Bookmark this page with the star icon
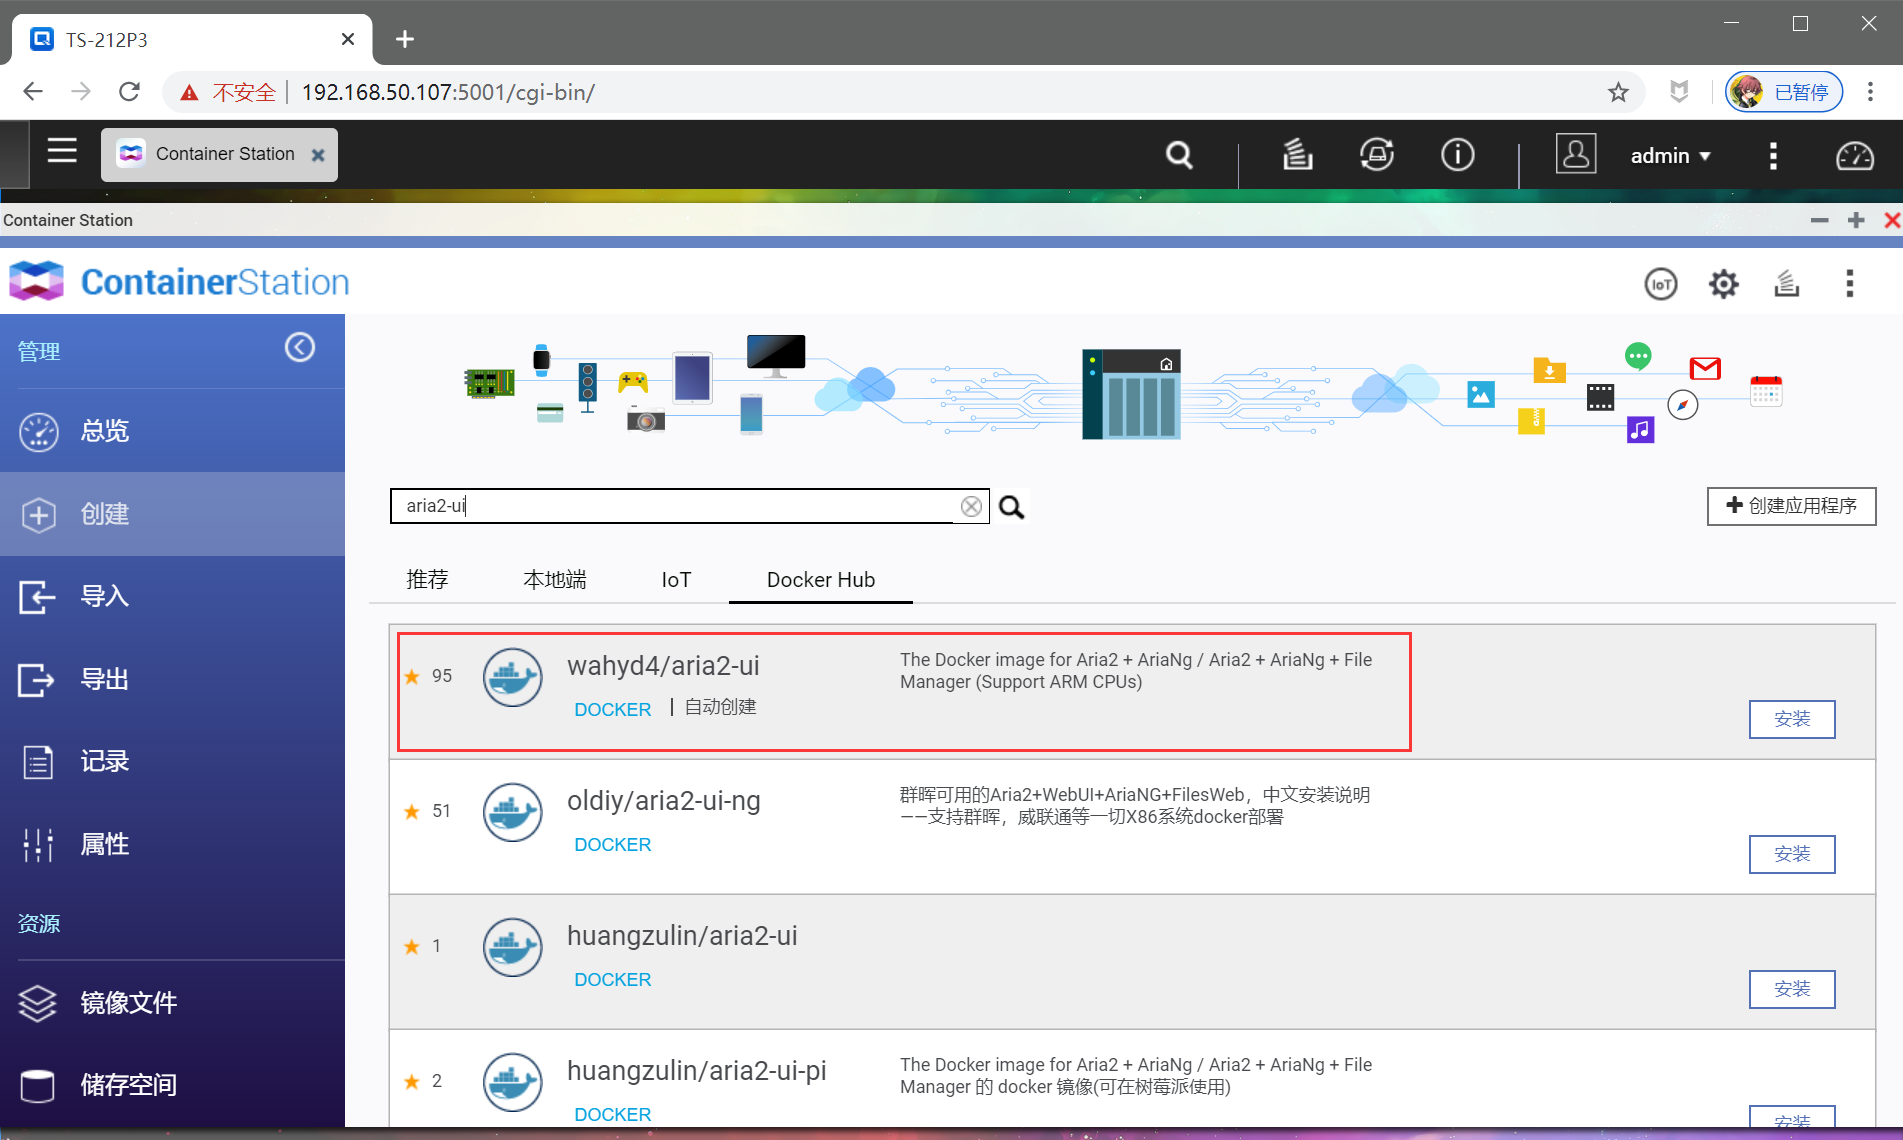The image size is (1903, 1140). coord(1618,92)
